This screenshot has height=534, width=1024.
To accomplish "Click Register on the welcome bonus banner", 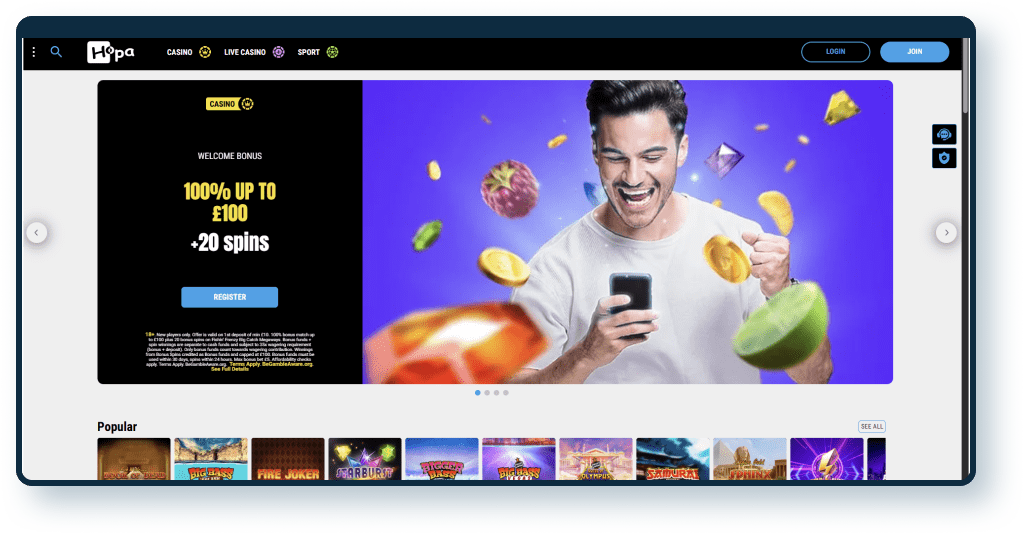I will pyautogui.click(x=229, y=297).
